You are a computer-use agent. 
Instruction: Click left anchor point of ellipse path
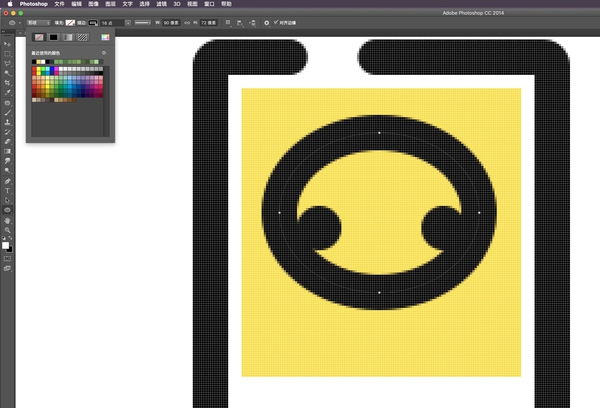click(x=279, y=212)
